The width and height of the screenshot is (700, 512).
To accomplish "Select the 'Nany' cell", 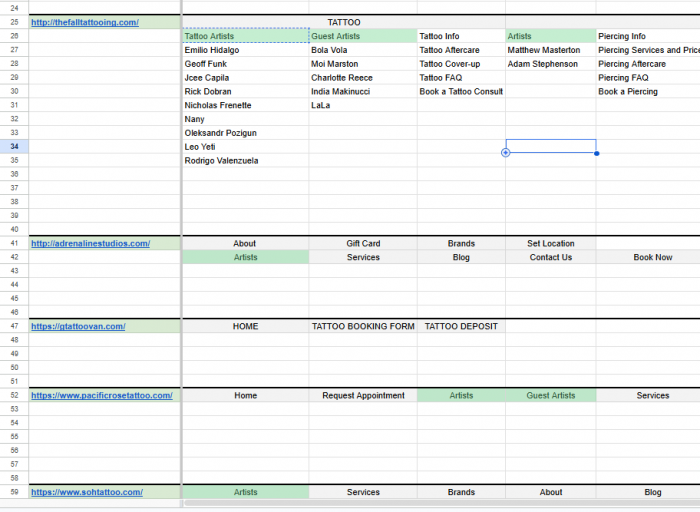I will click(x=246, y=119).
